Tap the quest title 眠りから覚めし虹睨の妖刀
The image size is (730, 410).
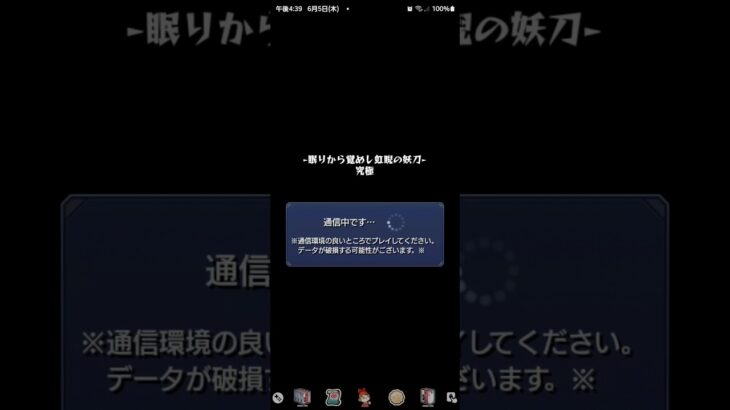365,160
